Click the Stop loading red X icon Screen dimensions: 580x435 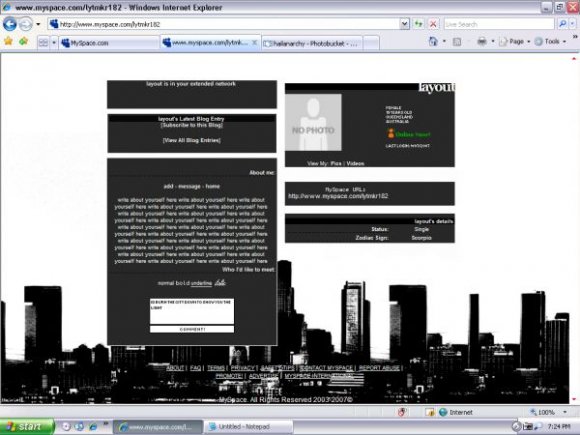pyautogui.click(x=433, y=24)
